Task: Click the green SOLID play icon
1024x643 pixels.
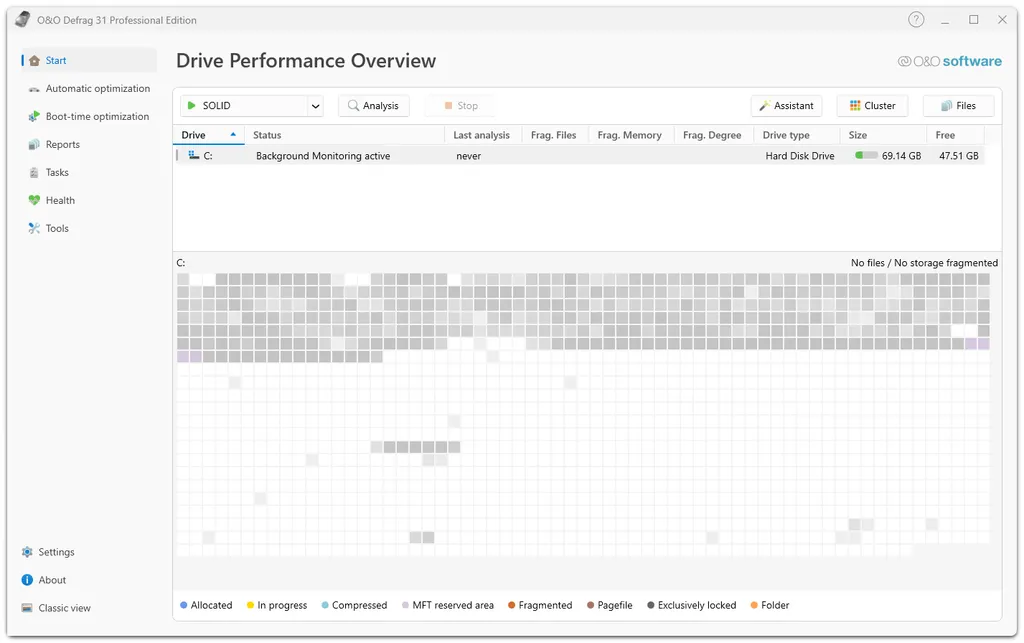Action: coord(191,106)
